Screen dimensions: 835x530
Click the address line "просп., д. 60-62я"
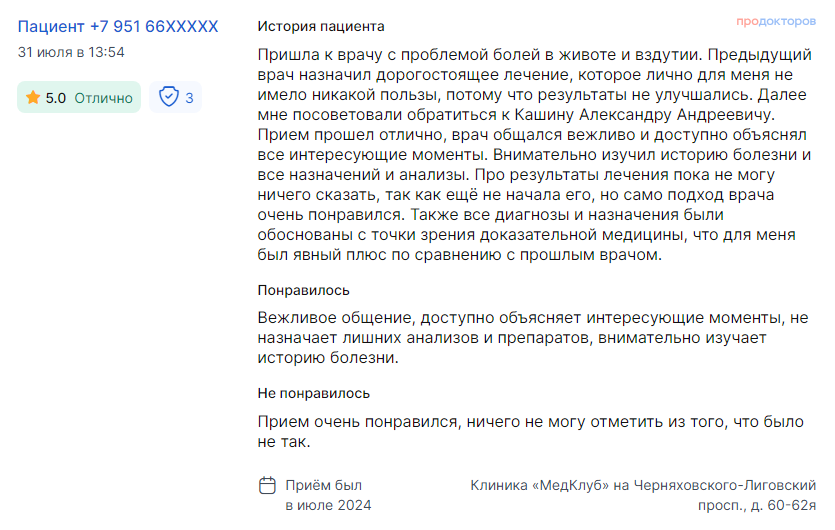[x=757, y=505]
